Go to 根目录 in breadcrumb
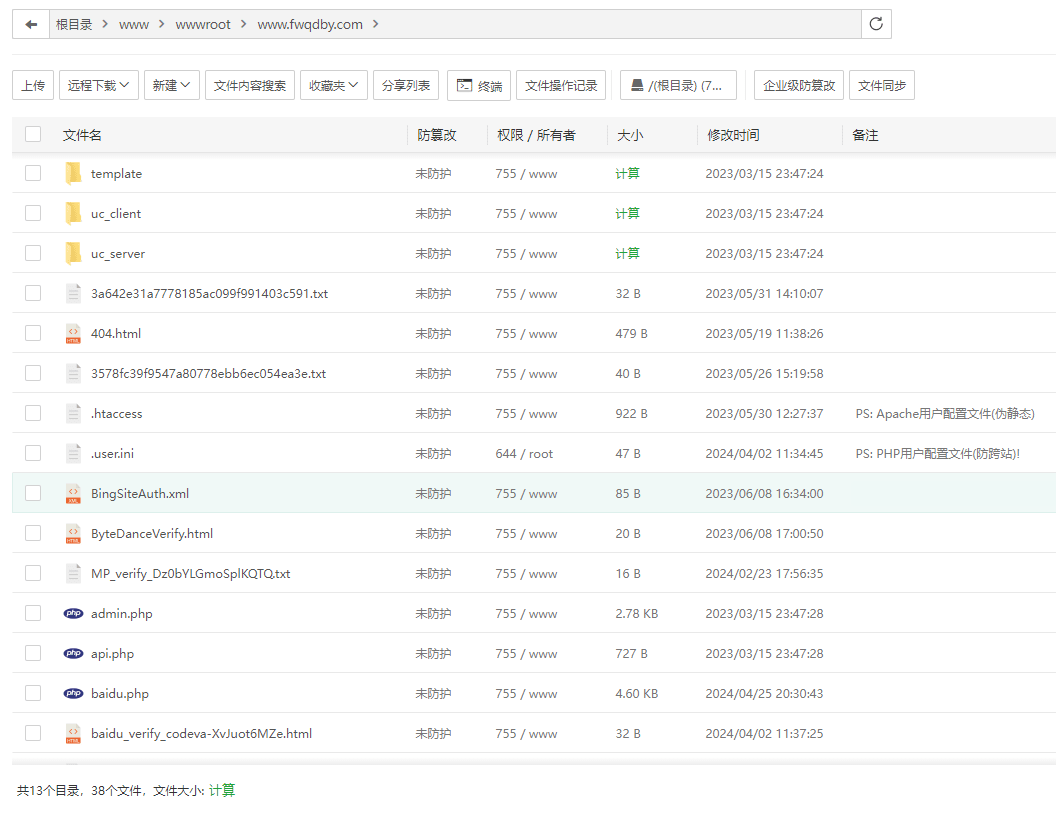 [74, 24]
